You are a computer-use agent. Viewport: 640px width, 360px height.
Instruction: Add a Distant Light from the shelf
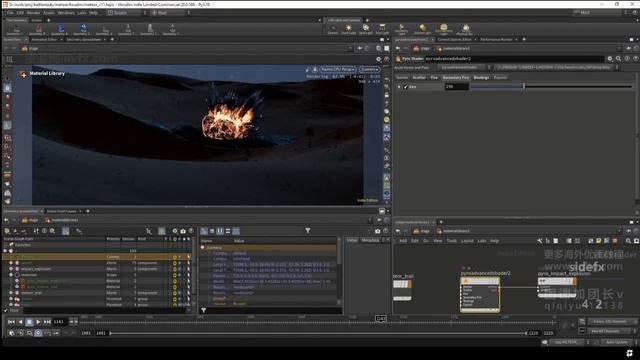tap(422, 29)
